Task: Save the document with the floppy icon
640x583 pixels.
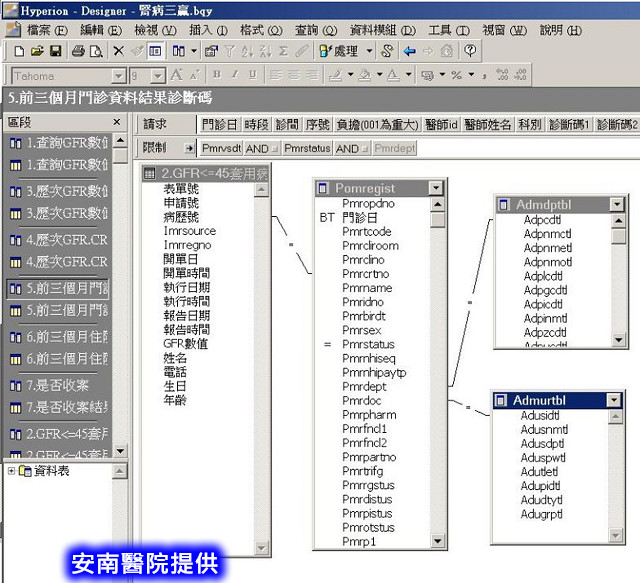Action: pos(56,51)
